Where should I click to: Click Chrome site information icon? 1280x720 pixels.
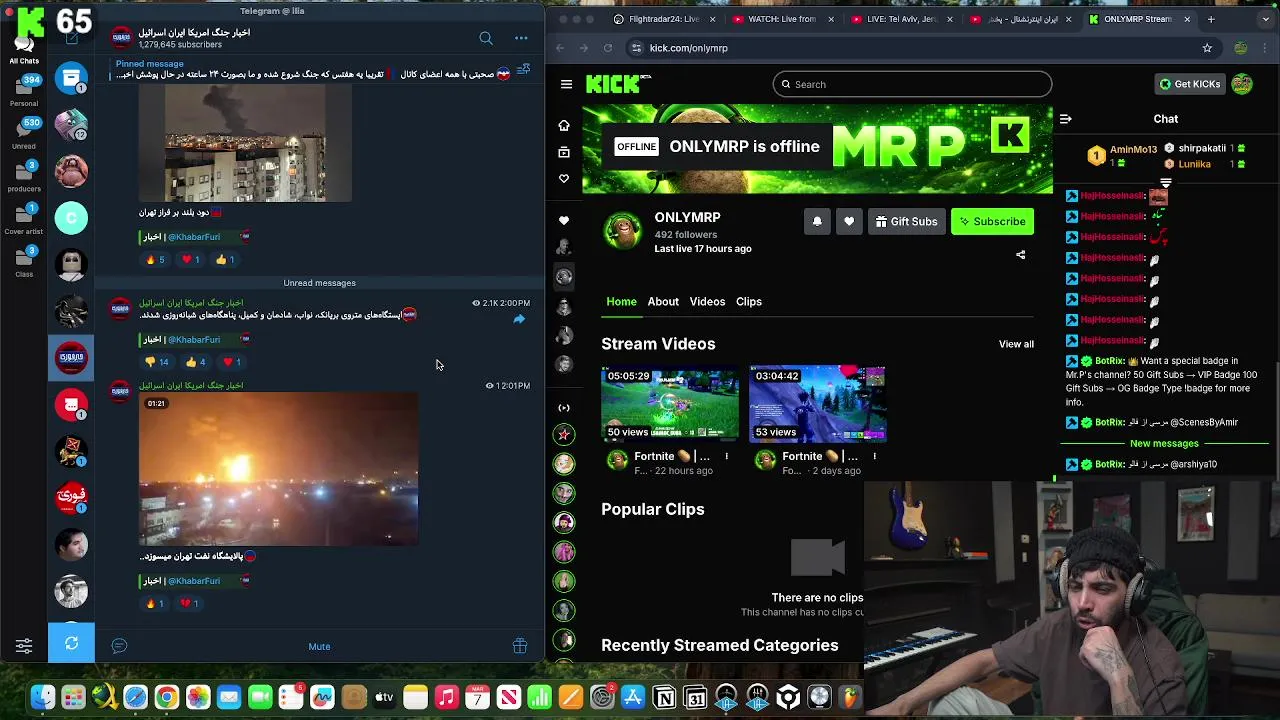pos(636,48)
